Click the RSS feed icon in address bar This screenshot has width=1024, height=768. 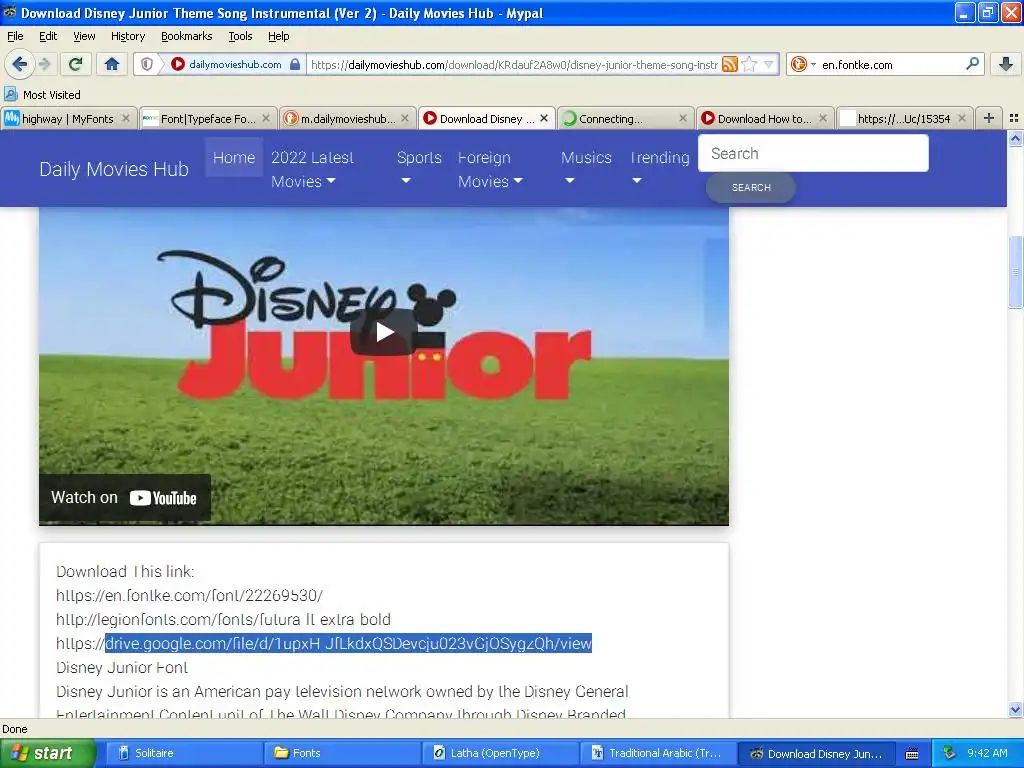[x=730, y=64]
